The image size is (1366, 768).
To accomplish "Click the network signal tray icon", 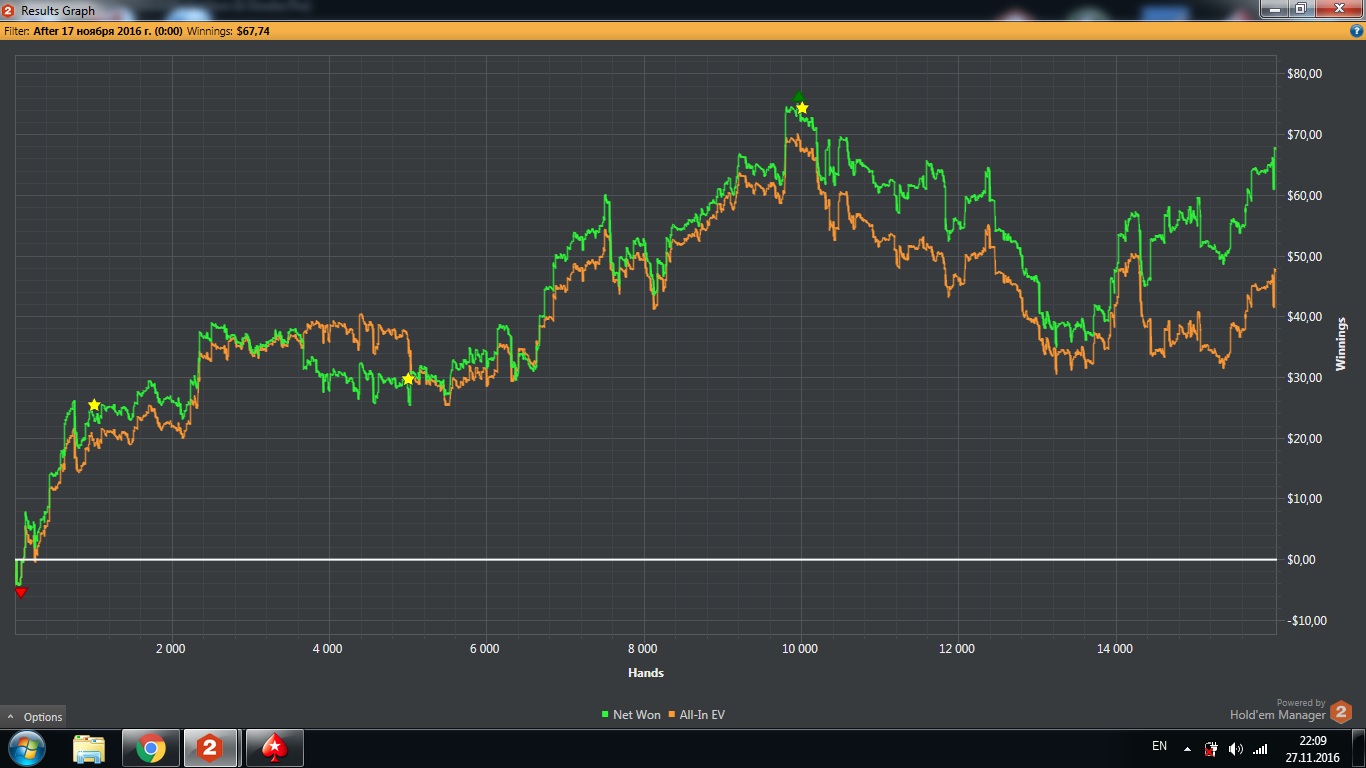I will click(1260, 748).
